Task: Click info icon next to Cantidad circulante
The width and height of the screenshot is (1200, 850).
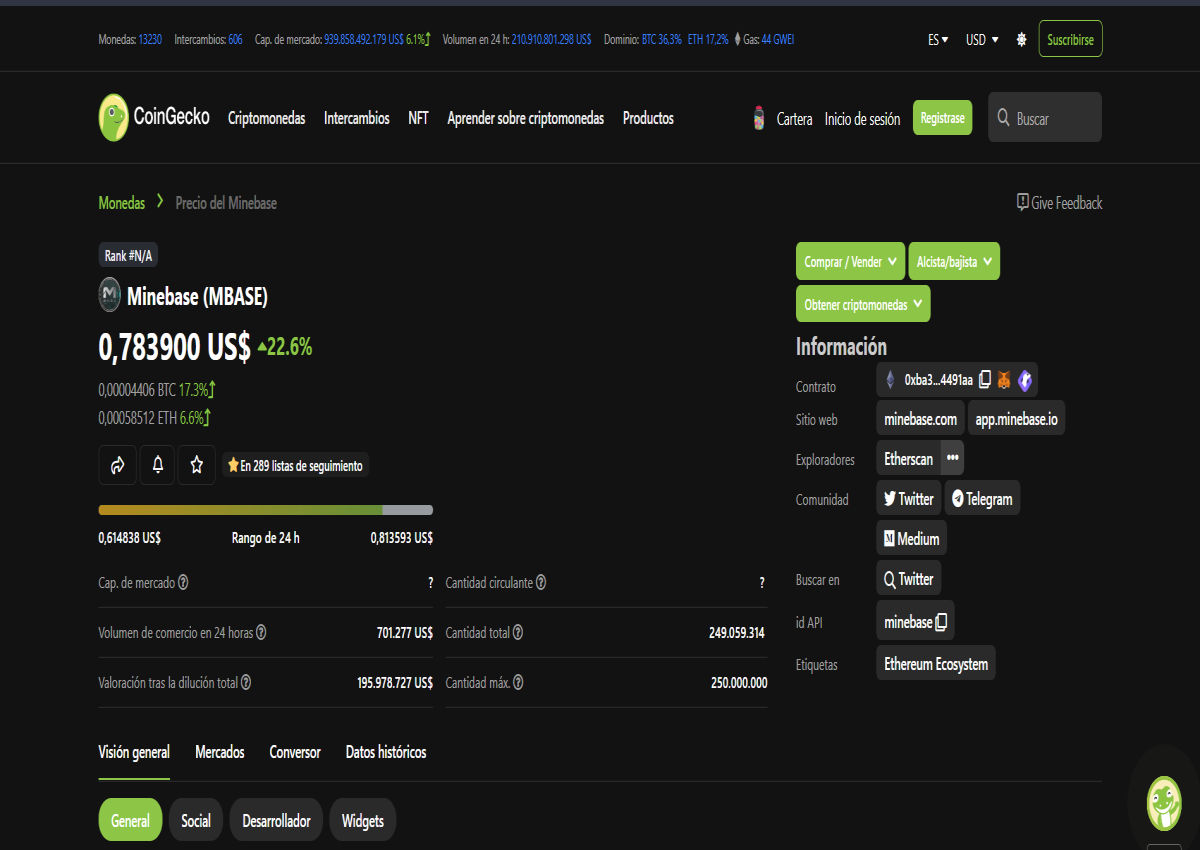Action: [541, 582]
